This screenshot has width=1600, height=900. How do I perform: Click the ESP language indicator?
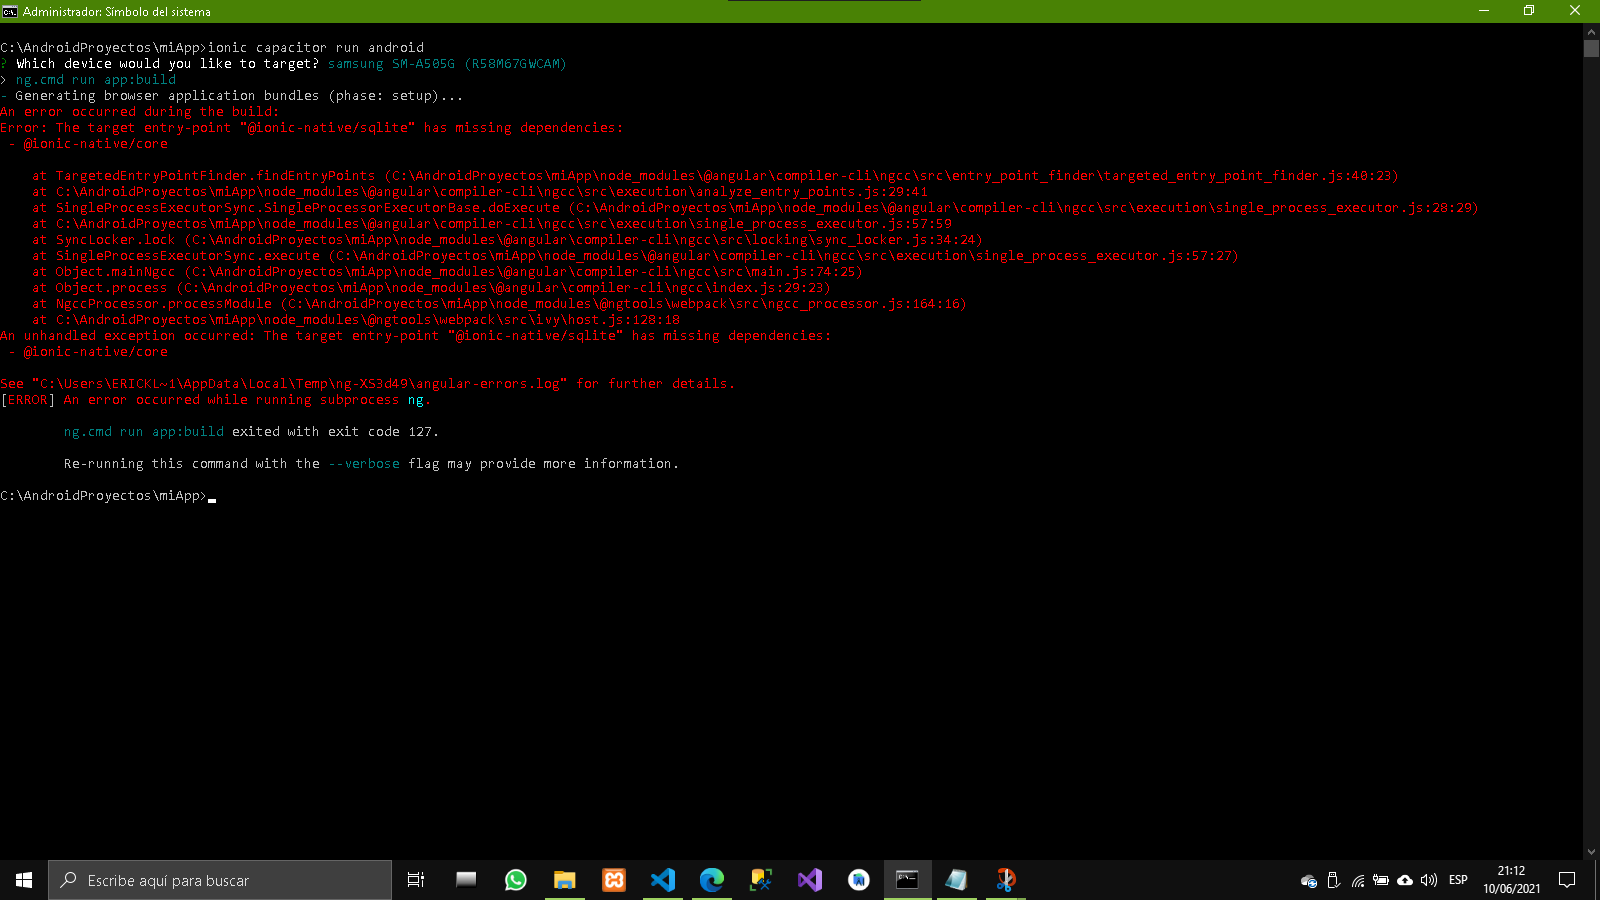[1458, 880]
